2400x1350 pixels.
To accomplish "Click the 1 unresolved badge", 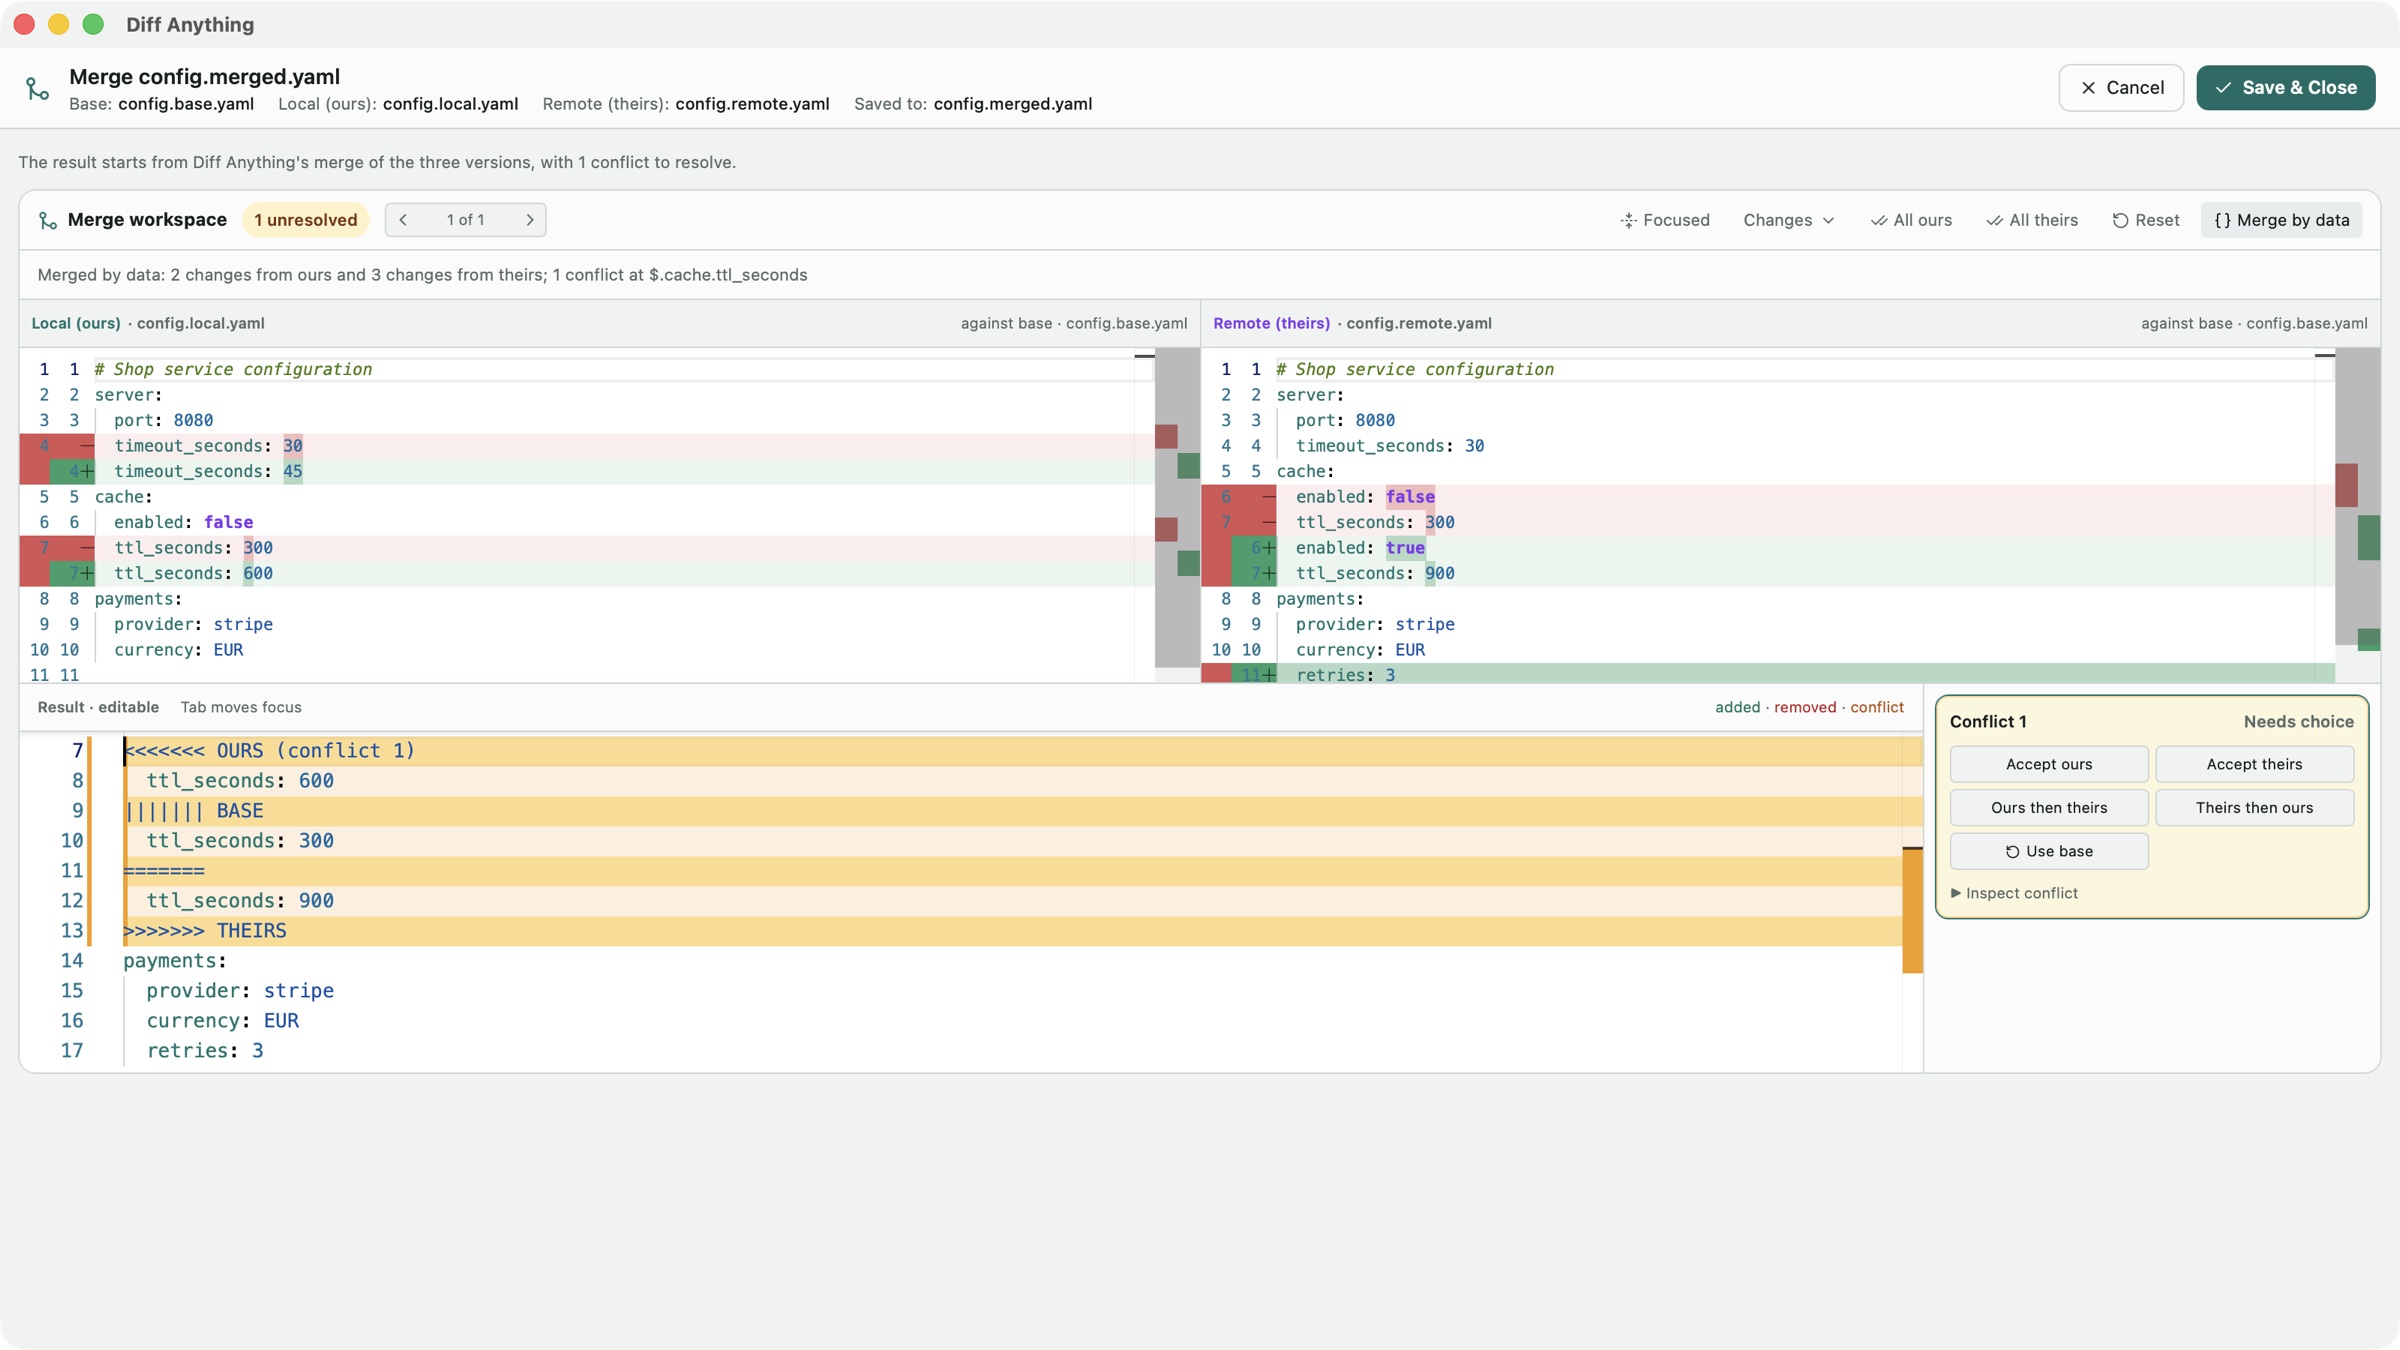I will [x=306, y=220].
